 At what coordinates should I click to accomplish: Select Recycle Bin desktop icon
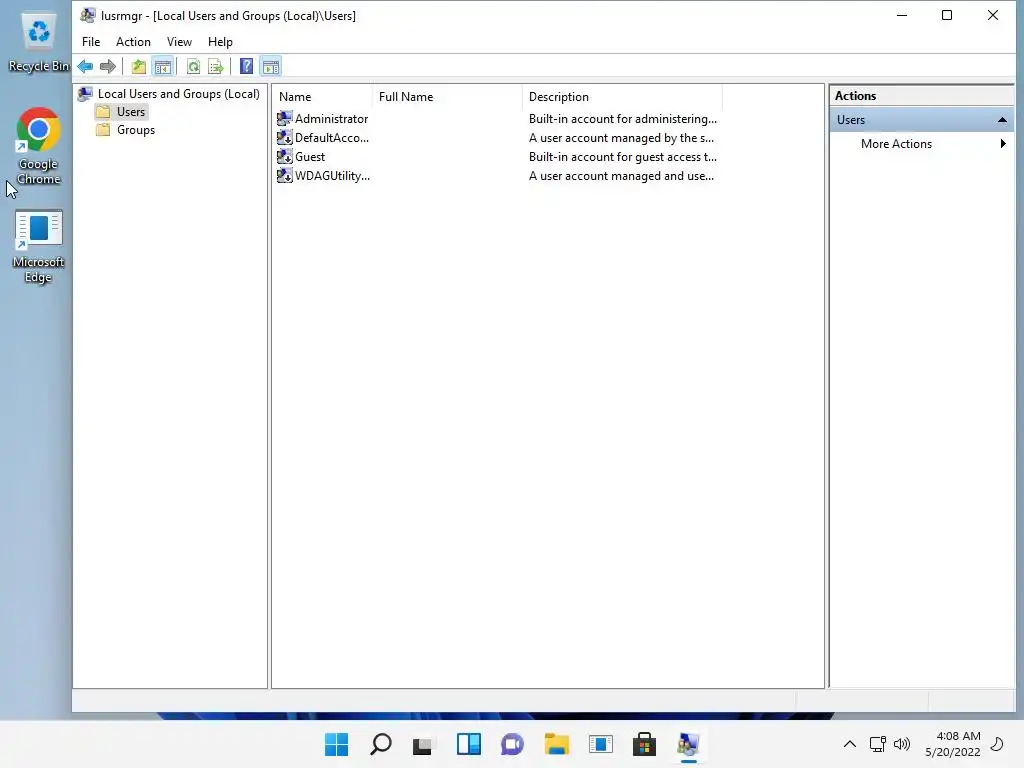click(39, 42)
